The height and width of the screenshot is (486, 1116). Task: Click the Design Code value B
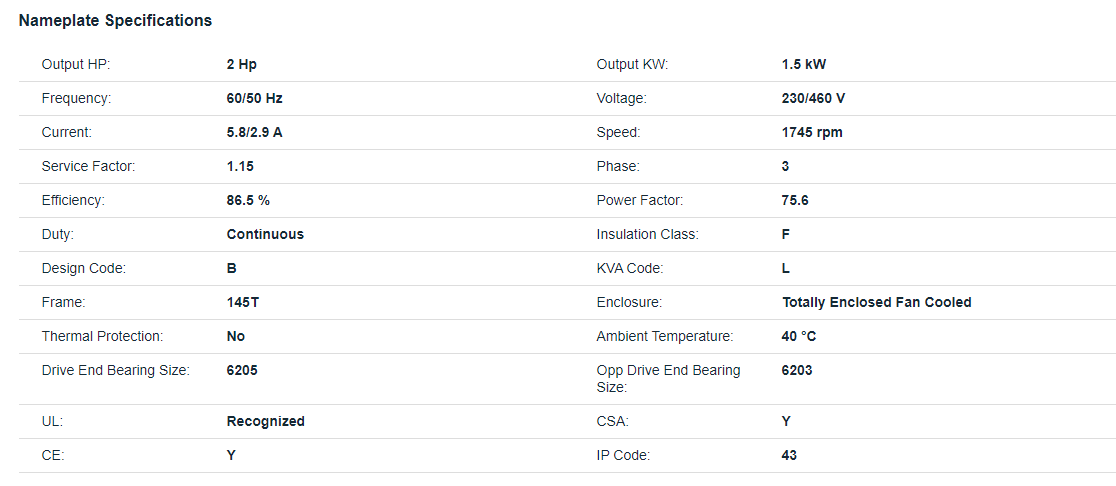point(232,268)
